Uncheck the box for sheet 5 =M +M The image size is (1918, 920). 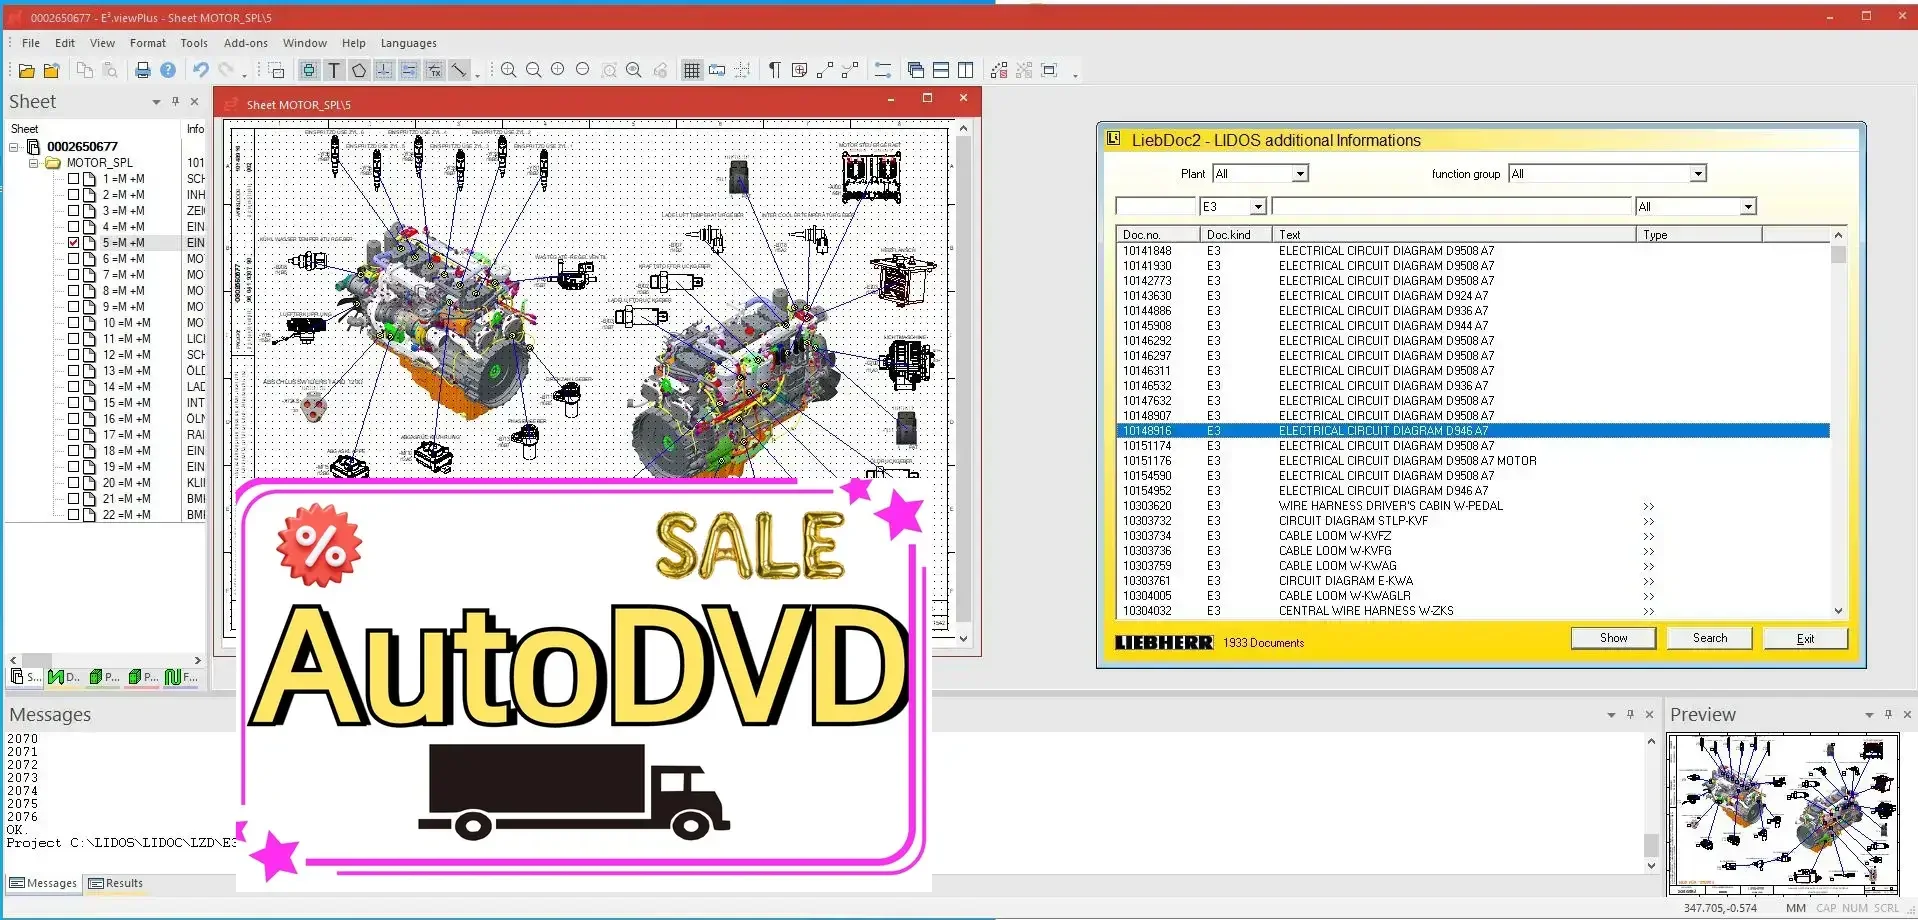point(73,243)
